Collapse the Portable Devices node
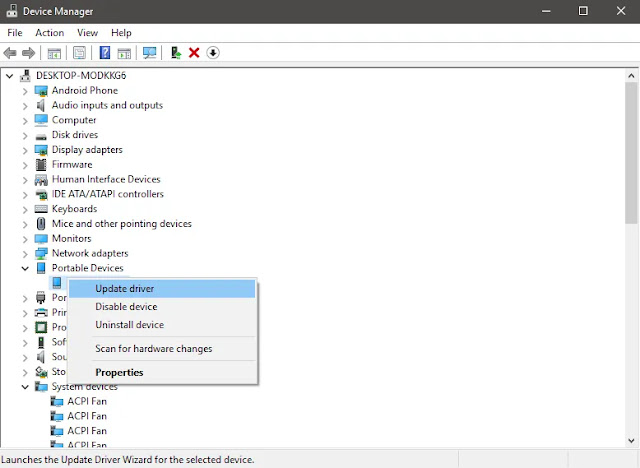 click(25, 268)
